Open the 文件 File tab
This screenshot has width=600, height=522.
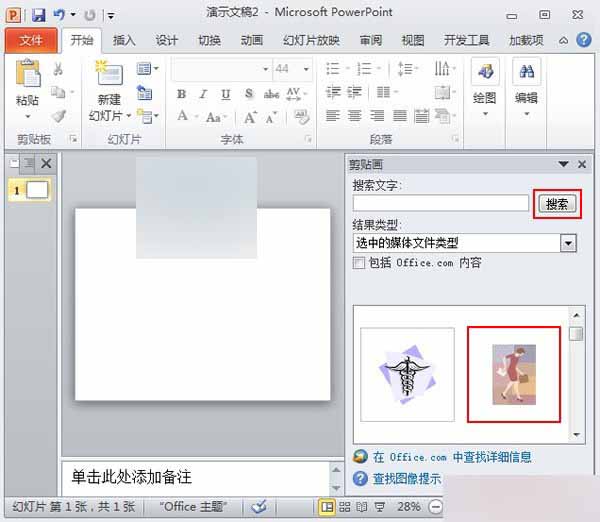[31, 40]
